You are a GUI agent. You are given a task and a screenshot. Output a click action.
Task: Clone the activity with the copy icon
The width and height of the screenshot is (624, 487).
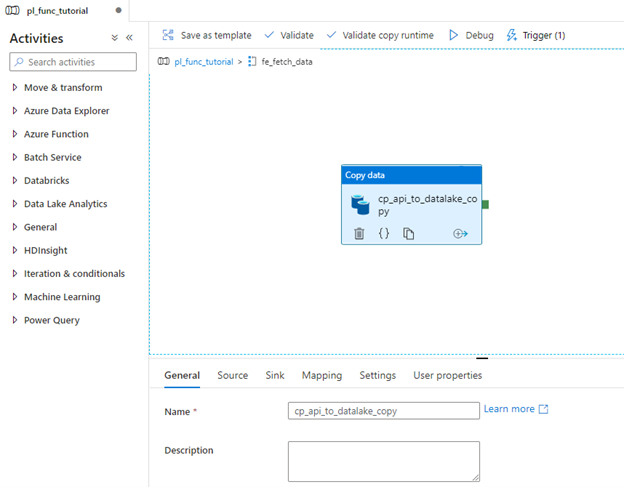pyautogui.click(x=408, y=233)
